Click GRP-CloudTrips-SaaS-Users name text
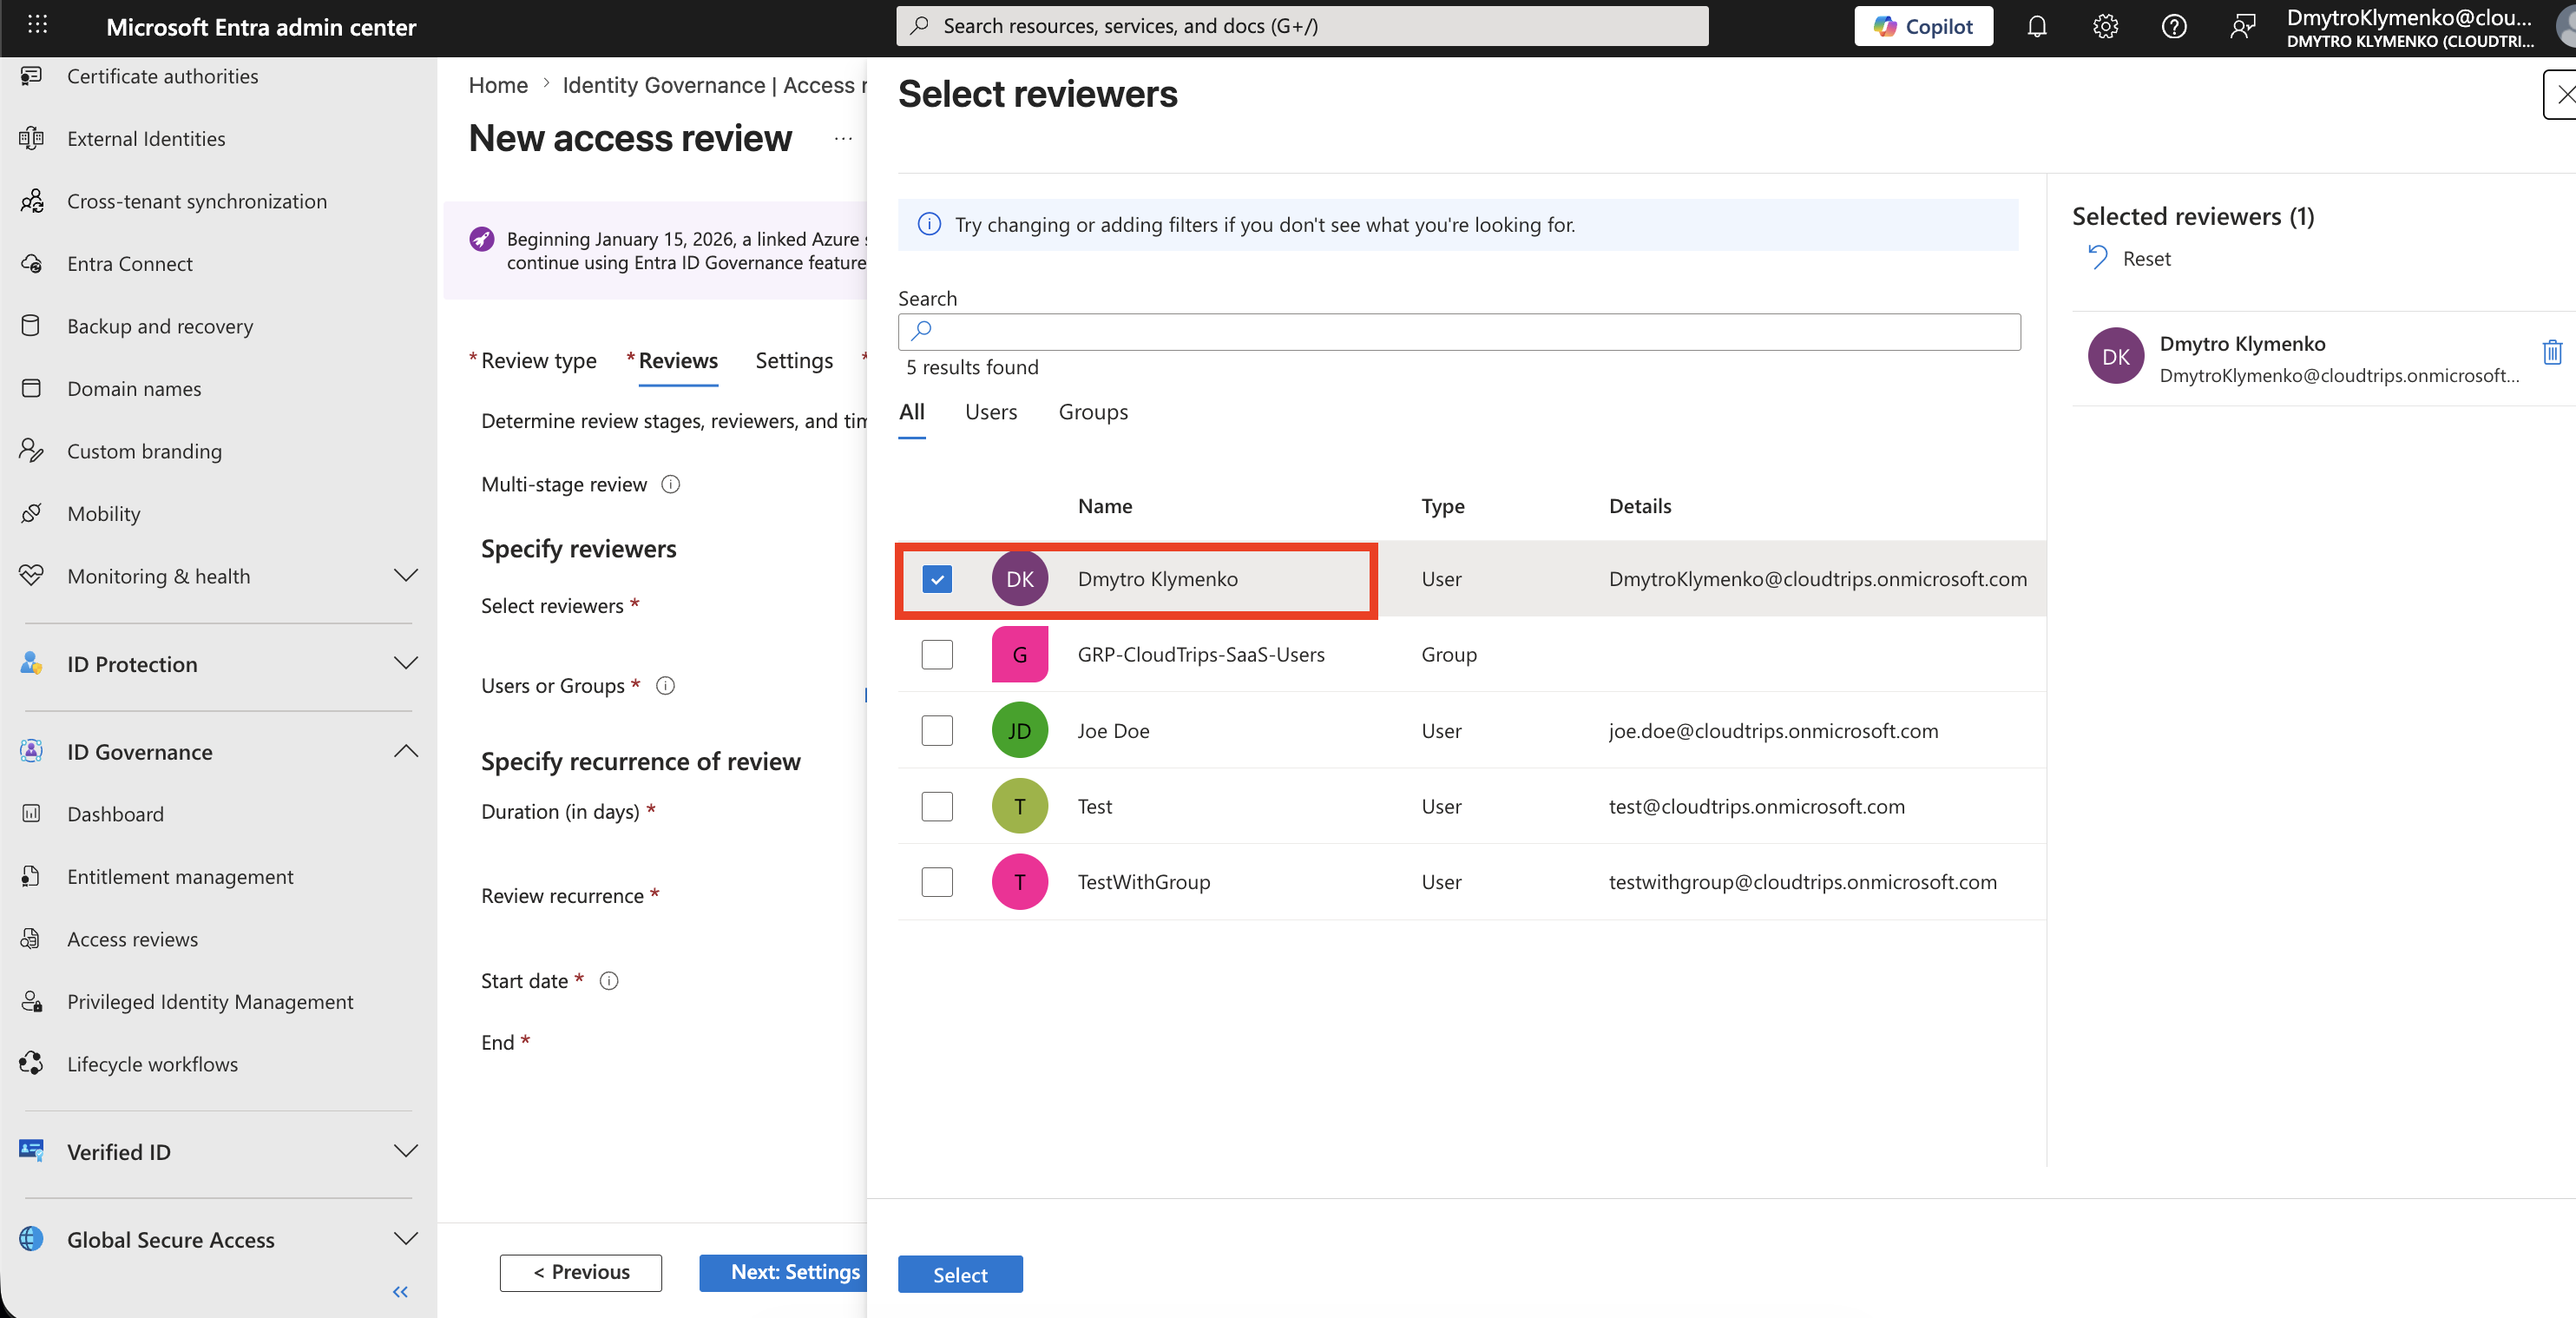 (x=1201, y=655)
